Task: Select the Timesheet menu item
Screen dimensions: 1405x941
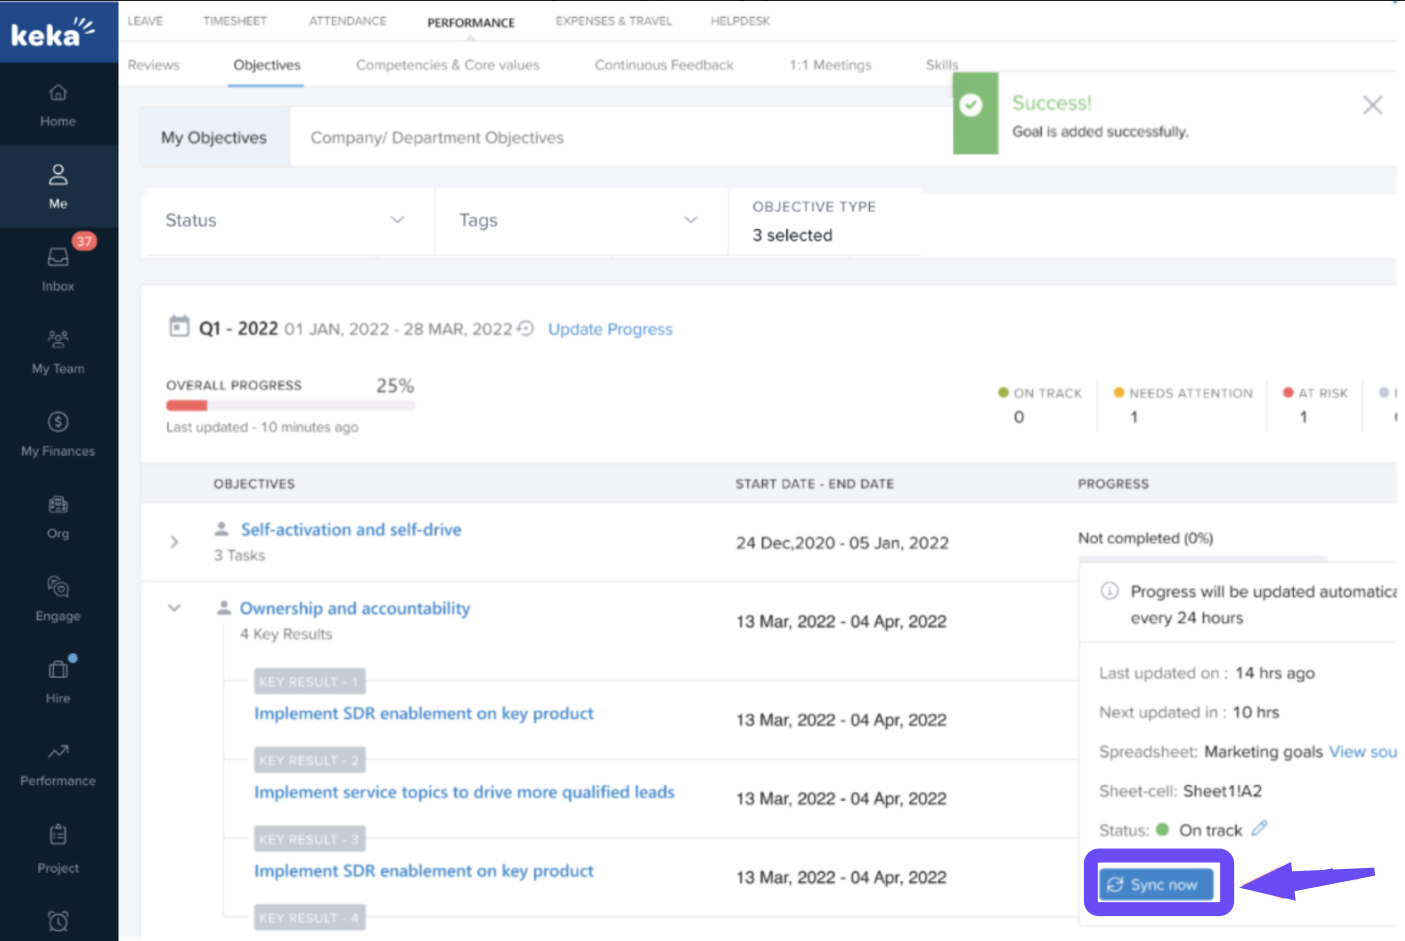Action: (235, 21)
